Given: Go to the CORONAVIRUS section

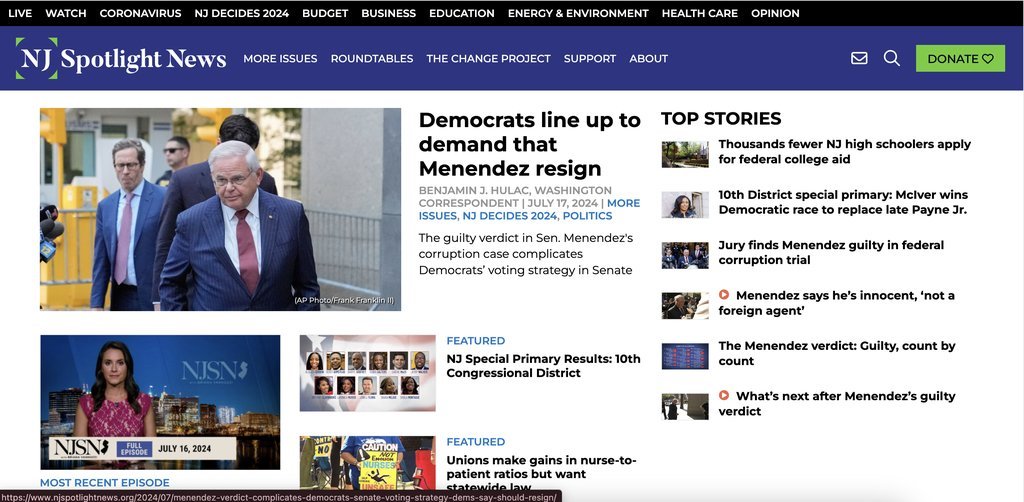Looking at the screenshot, I should (140, 13).
